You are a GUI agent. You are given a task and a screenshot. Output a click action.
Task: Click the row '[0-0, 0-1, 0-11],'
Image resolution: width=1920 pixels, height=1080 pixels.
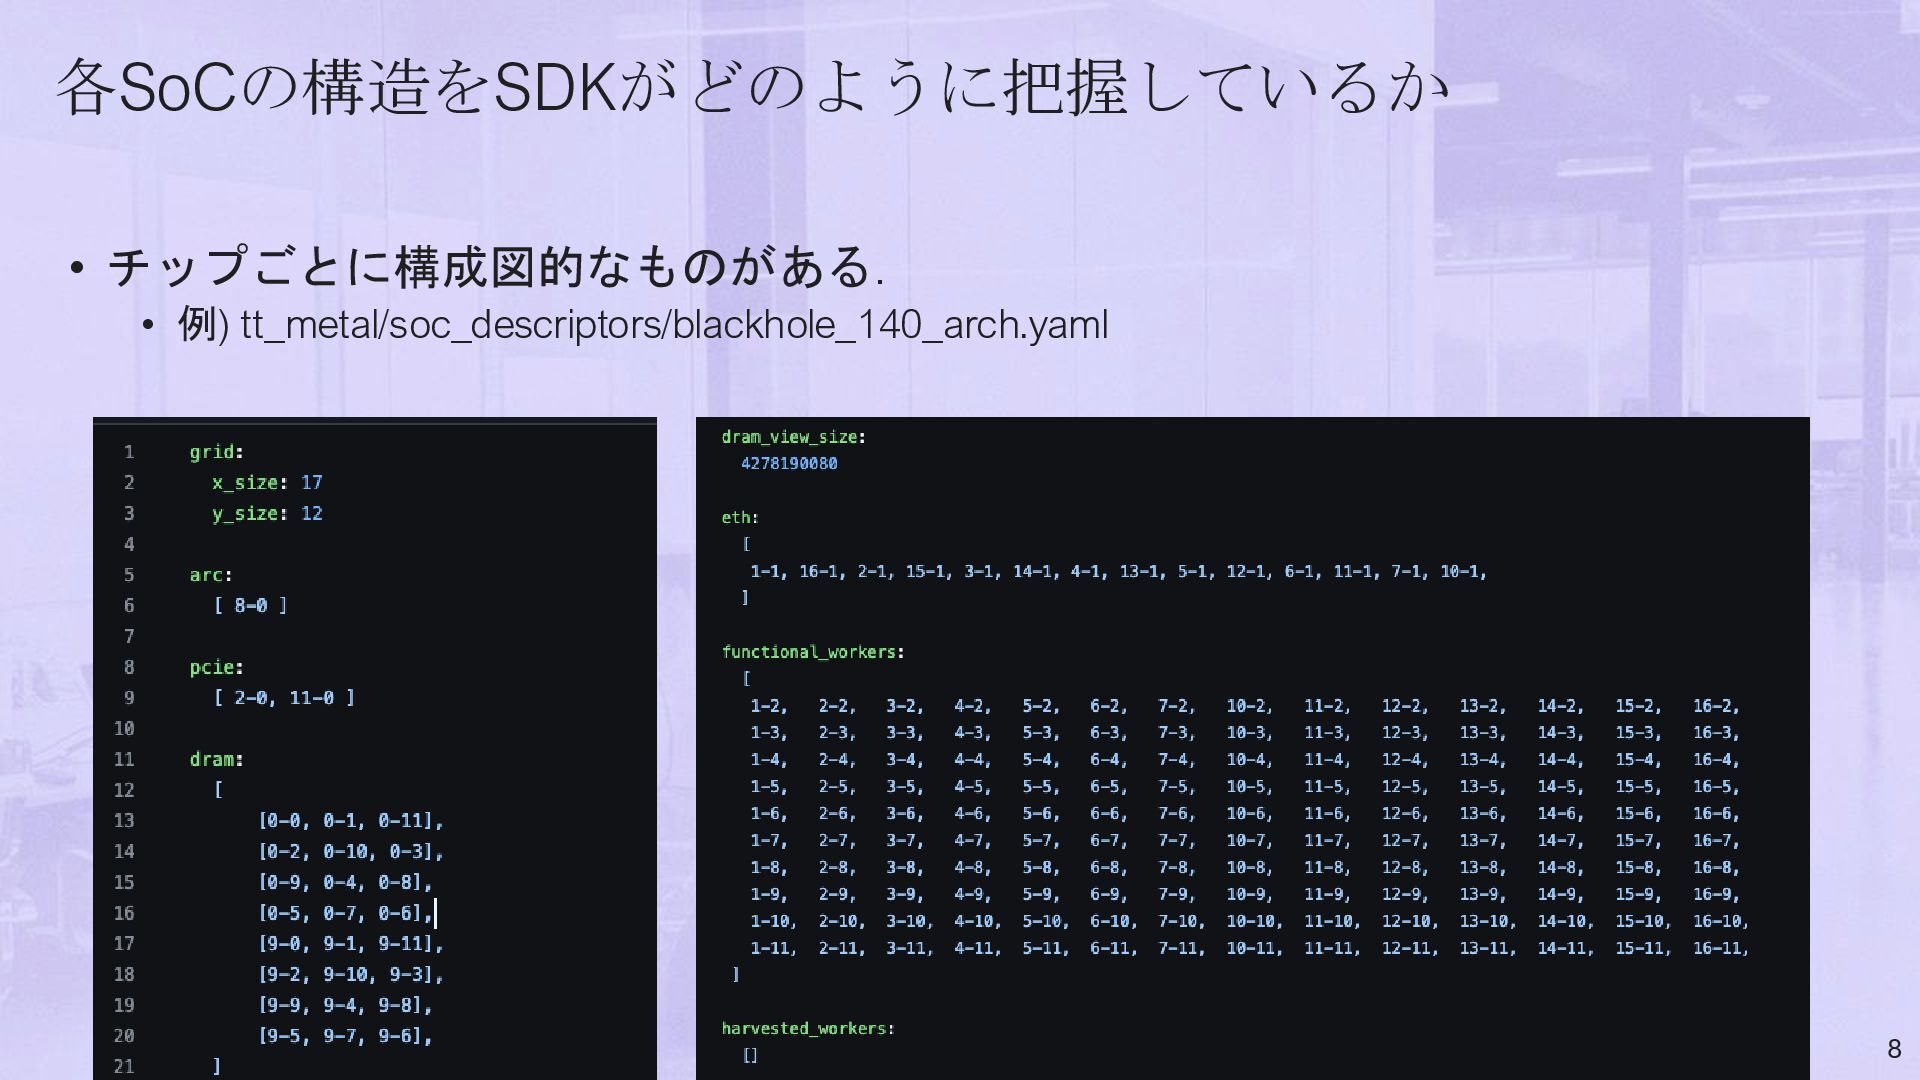click(351, 821)
